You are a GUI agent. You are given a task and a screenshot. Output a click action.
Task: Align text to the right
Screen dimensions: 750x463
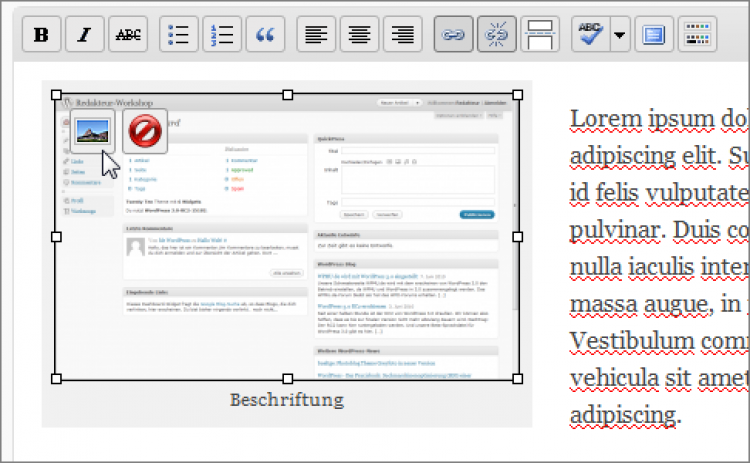click(403, 34)
